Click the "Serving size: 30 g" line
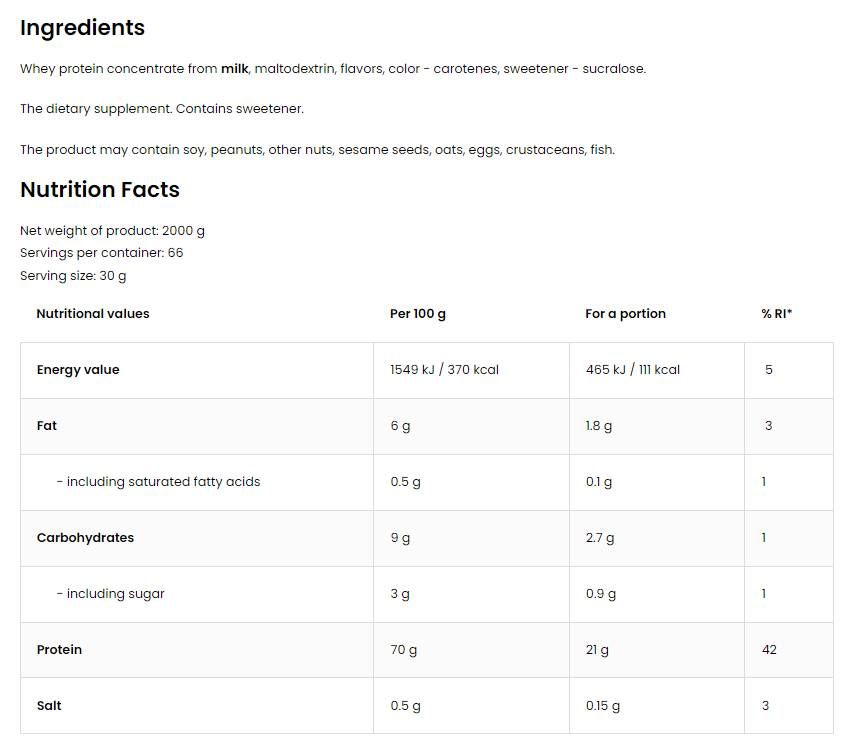 [x=73, y=276]
